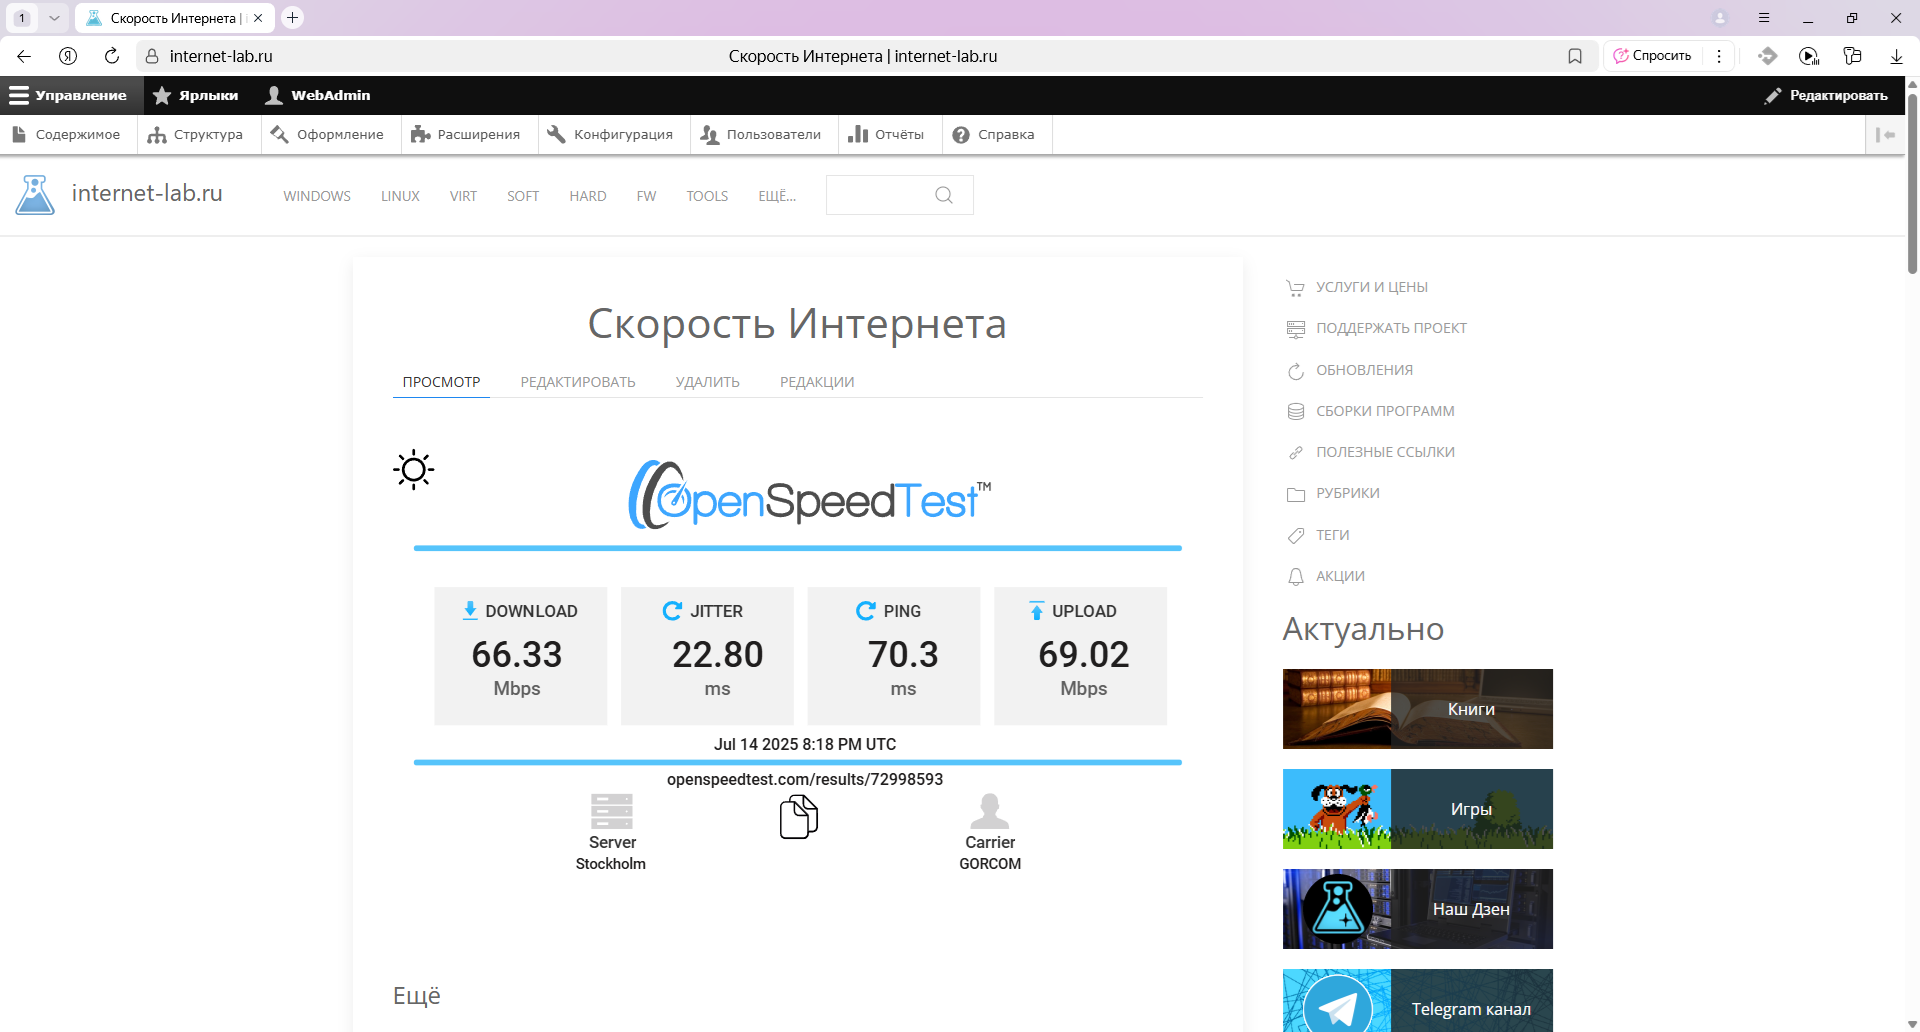Open a new browser tab

coord(292,17)
